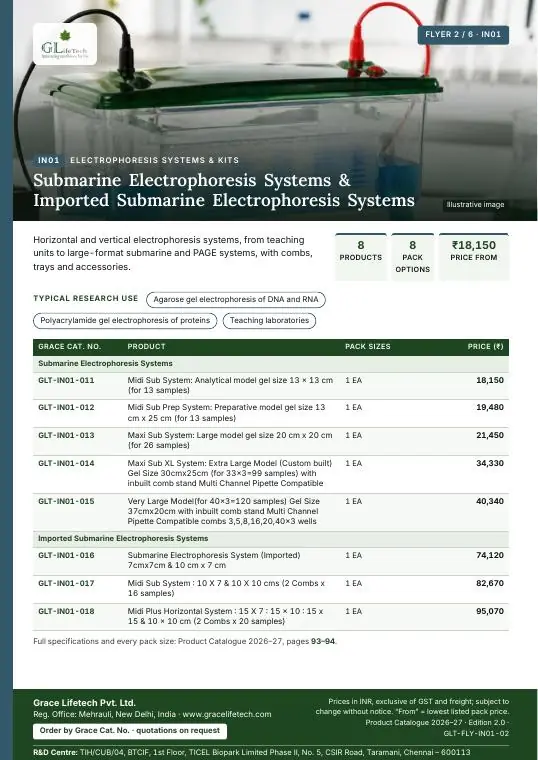
Task: Click Submarine Electrophoresis Systems section row
Action: 271,364
